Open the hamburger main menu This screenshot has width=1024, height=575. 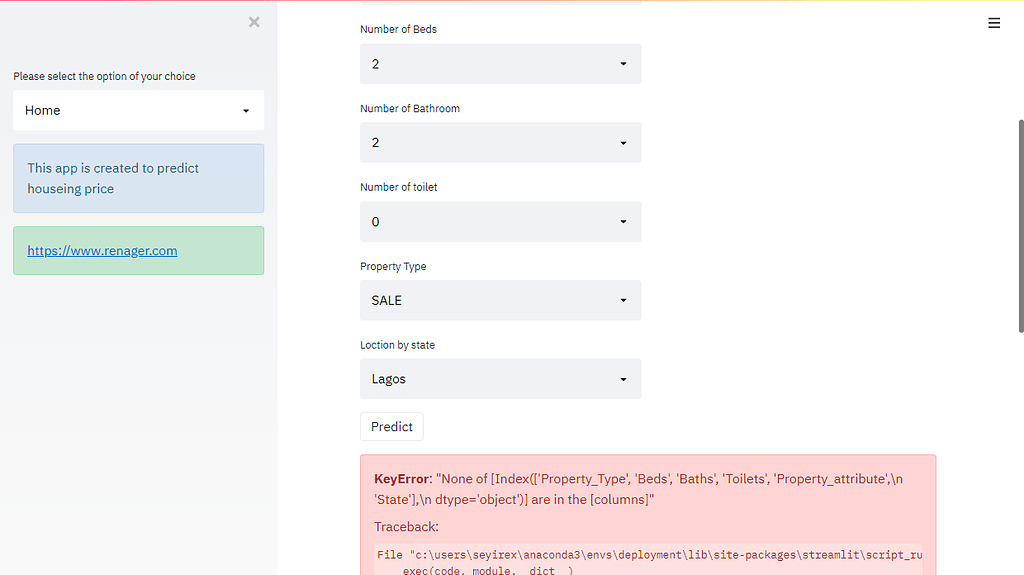994,23
